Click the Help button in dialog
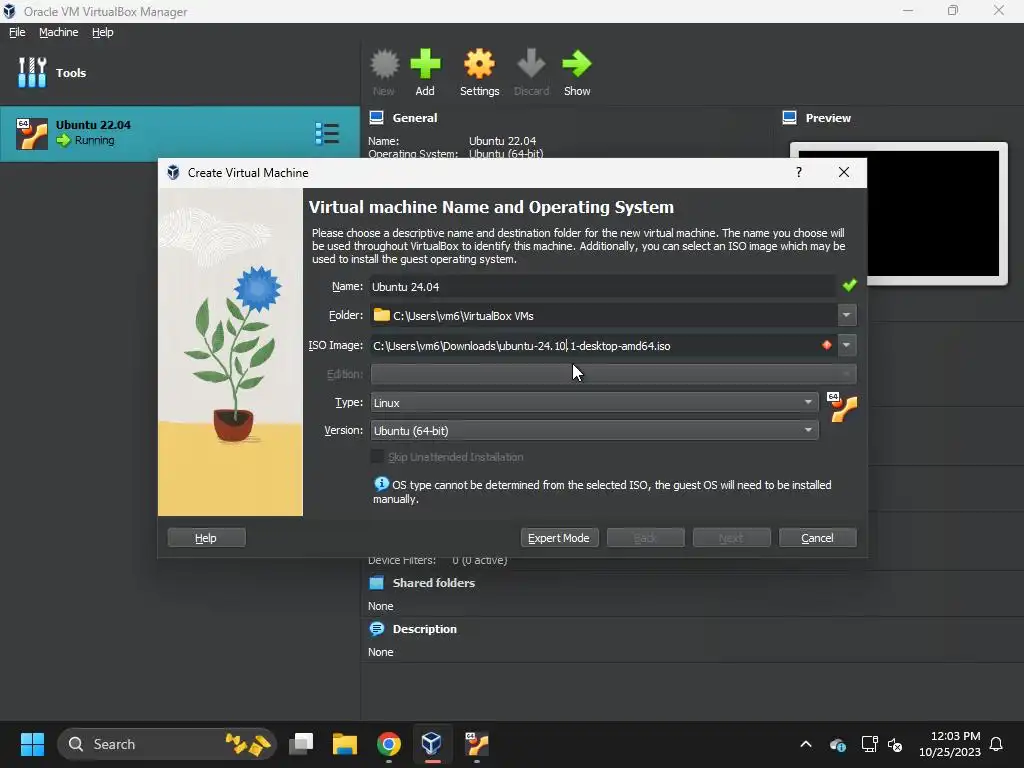This screenshot has width=1024, height=768. (206, 537)
